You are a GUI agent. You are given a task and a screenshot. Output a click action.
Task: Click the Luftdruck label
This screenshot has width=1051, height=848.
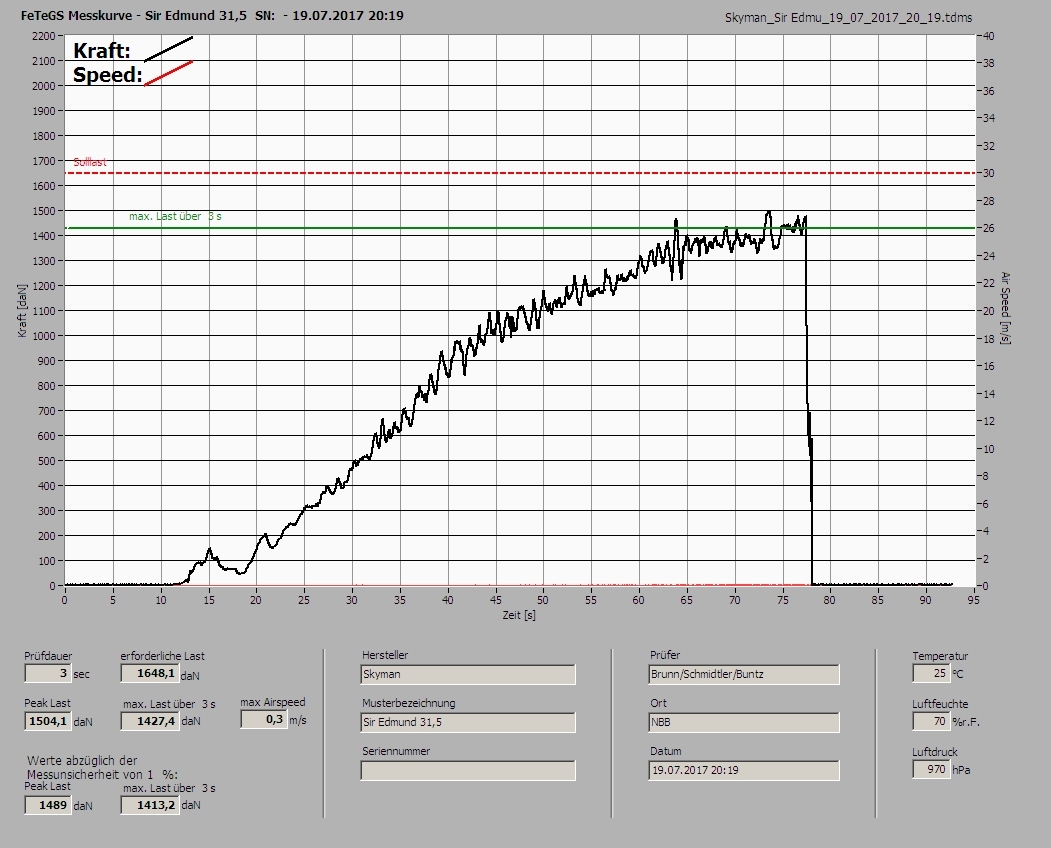click(x=934, y=751)
